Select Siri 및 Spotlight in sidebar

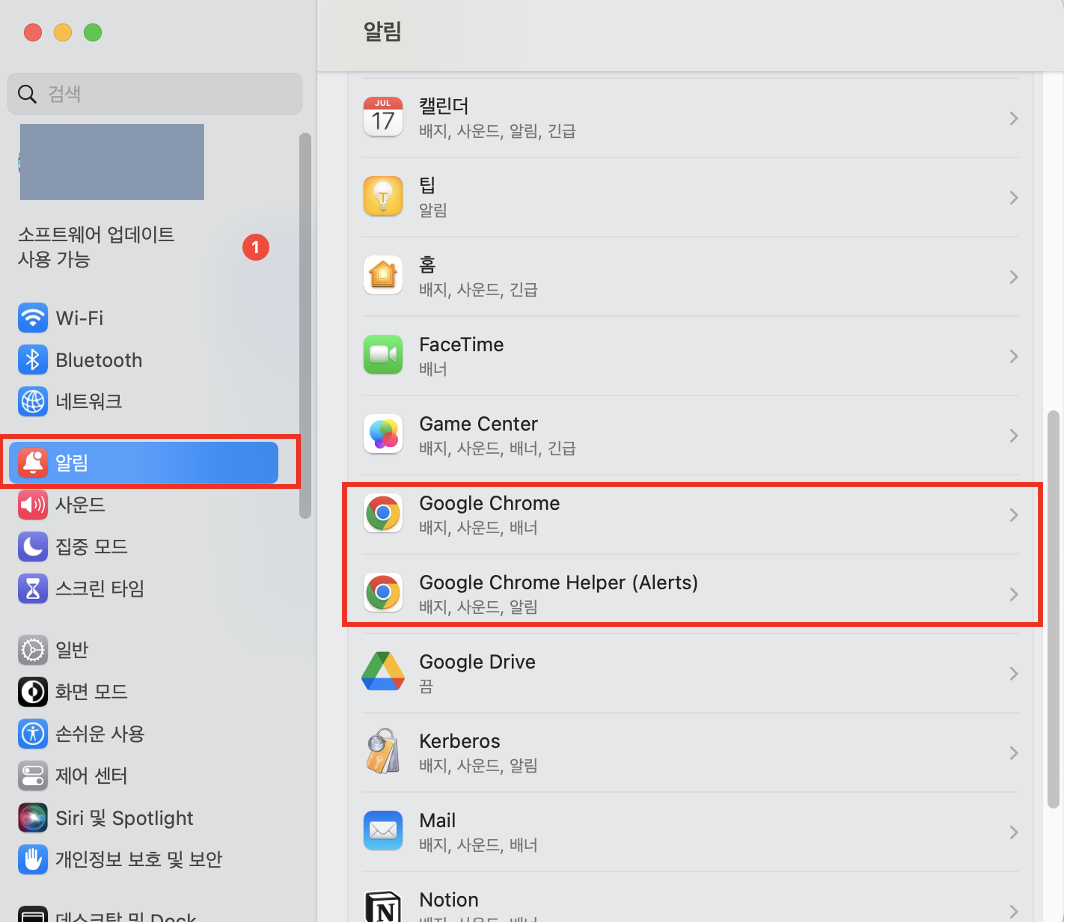[x=143, y=817]
